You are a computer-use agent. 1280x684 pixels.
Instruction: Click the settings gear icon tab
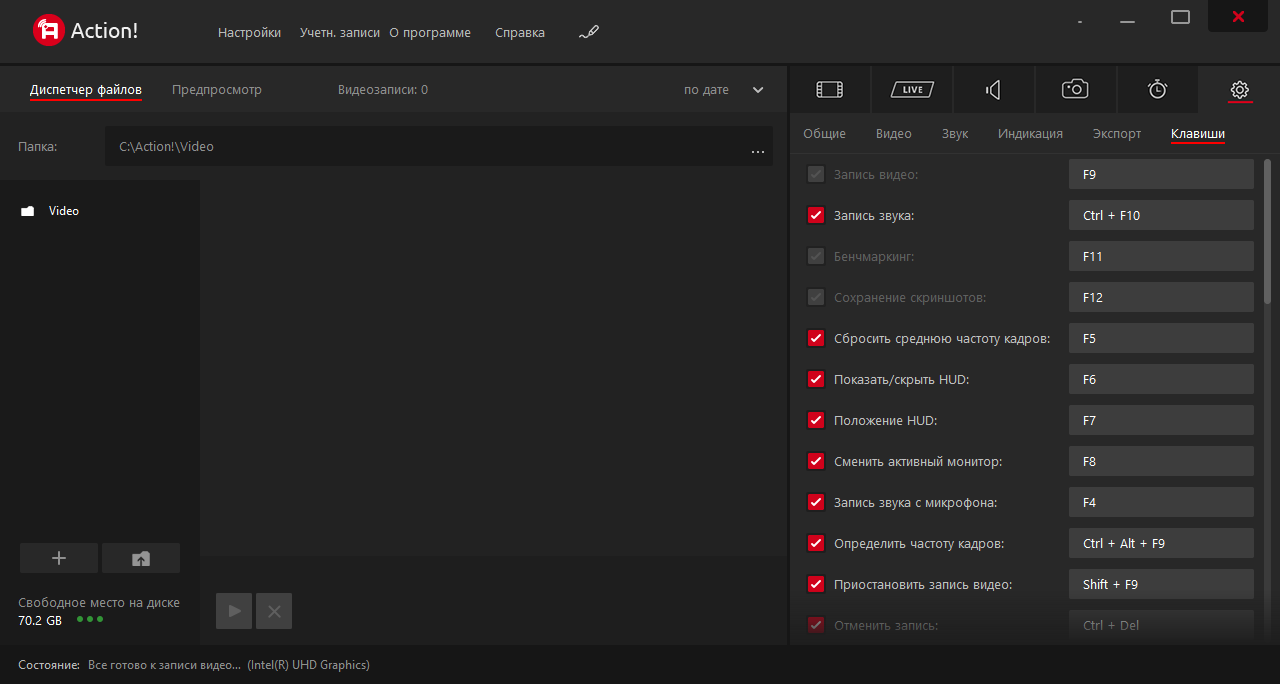pyautogui.click(x=1239, y=90)
